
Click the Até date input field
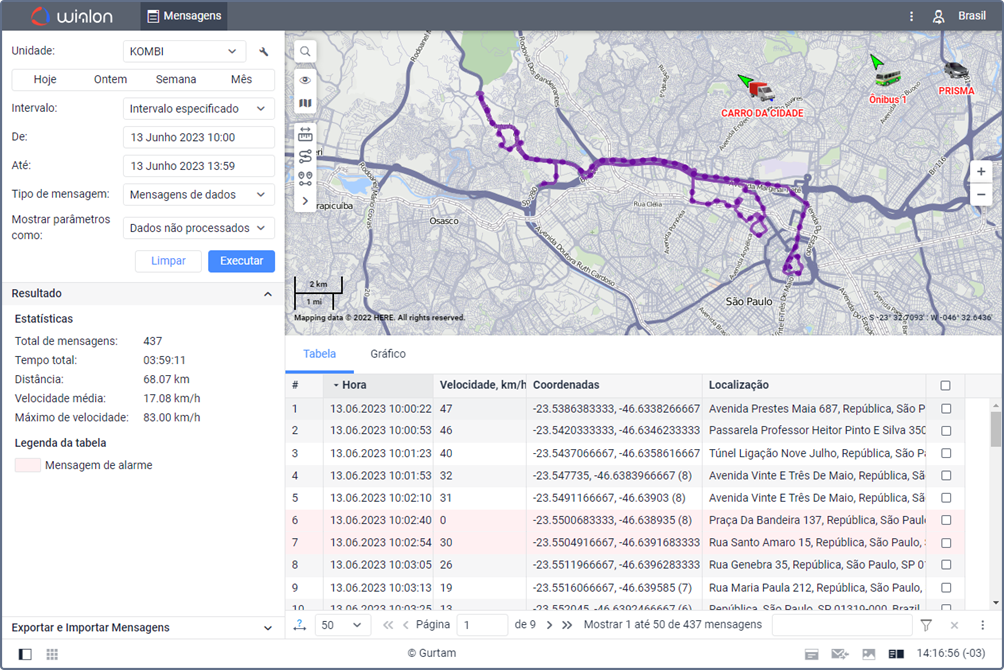(x=199, y=166)
